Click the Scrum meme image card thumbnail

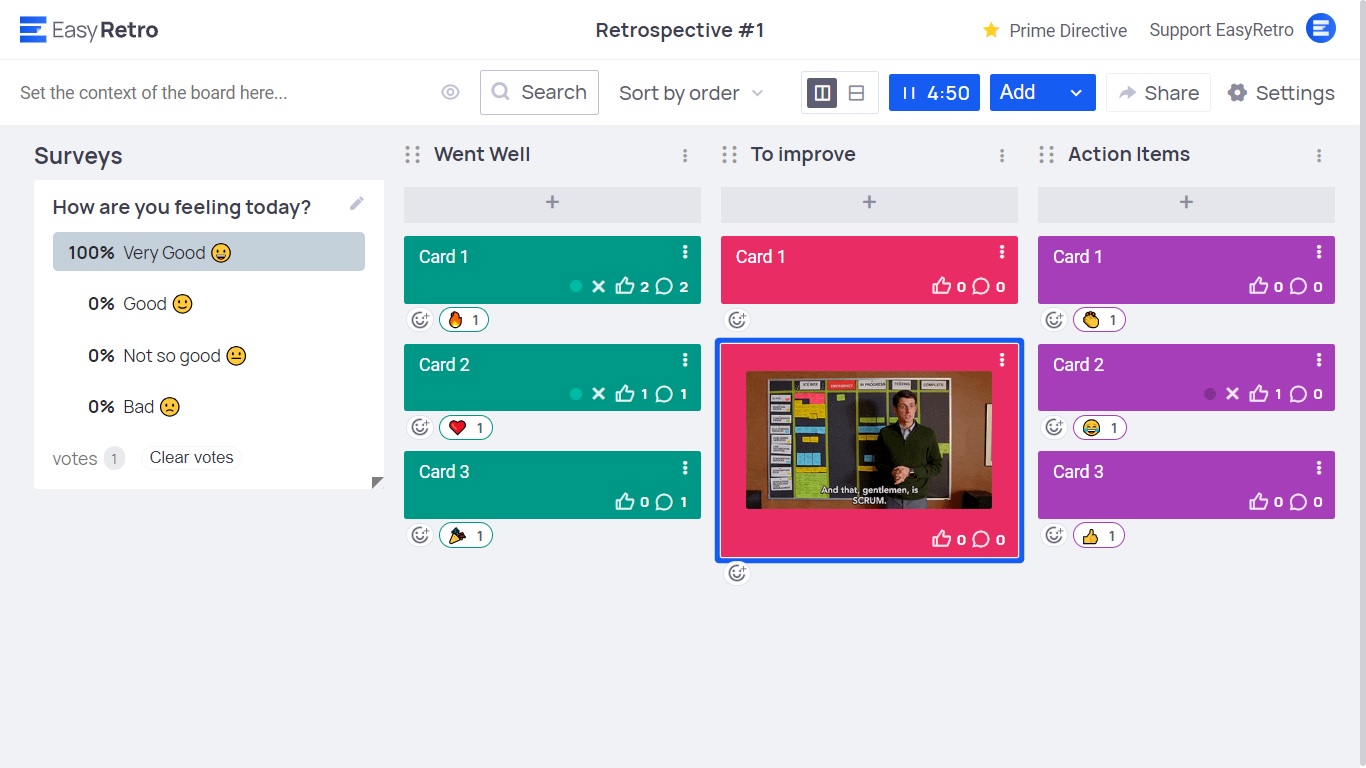(868, 440)
